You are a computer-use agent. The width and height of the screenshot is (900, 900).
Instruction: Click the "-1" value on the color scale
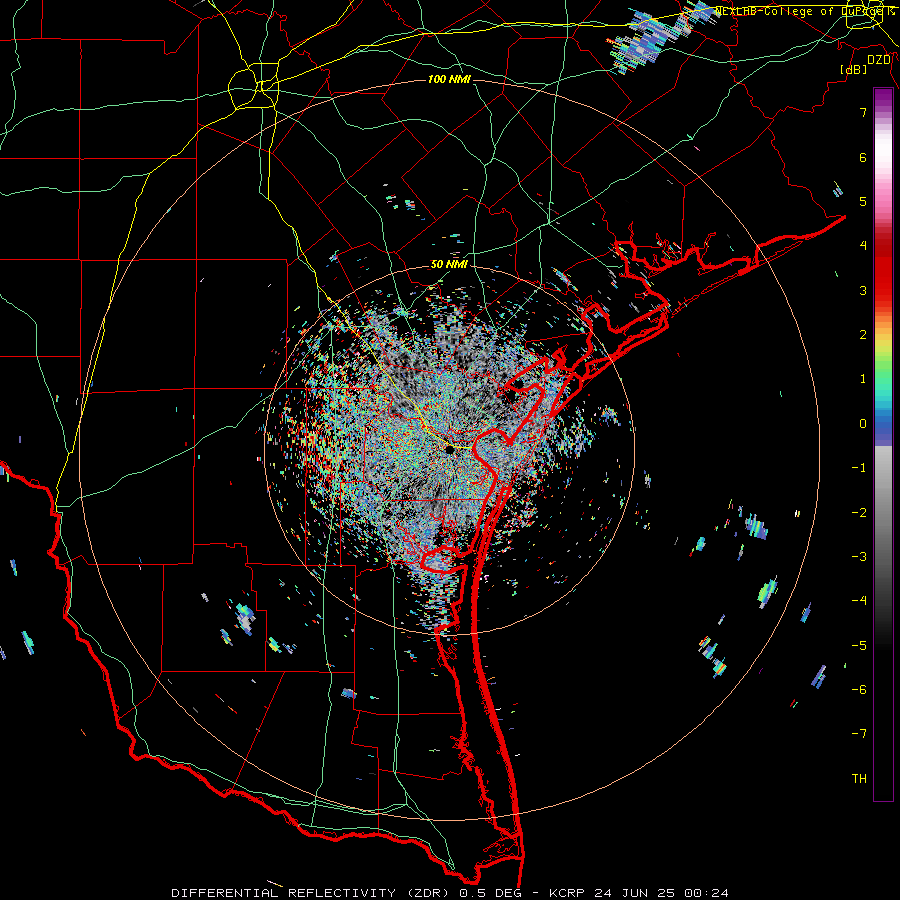tap(859, 468)
